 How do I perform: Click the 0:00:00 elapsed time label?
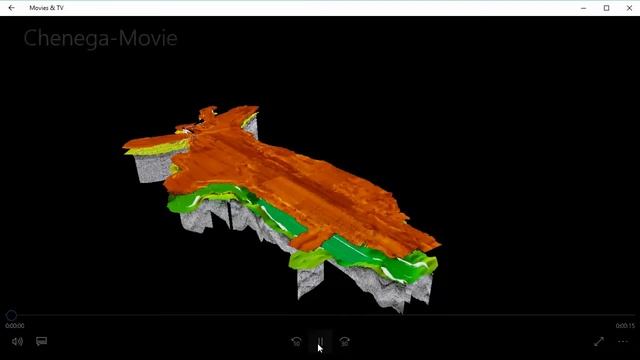[15, 326]
